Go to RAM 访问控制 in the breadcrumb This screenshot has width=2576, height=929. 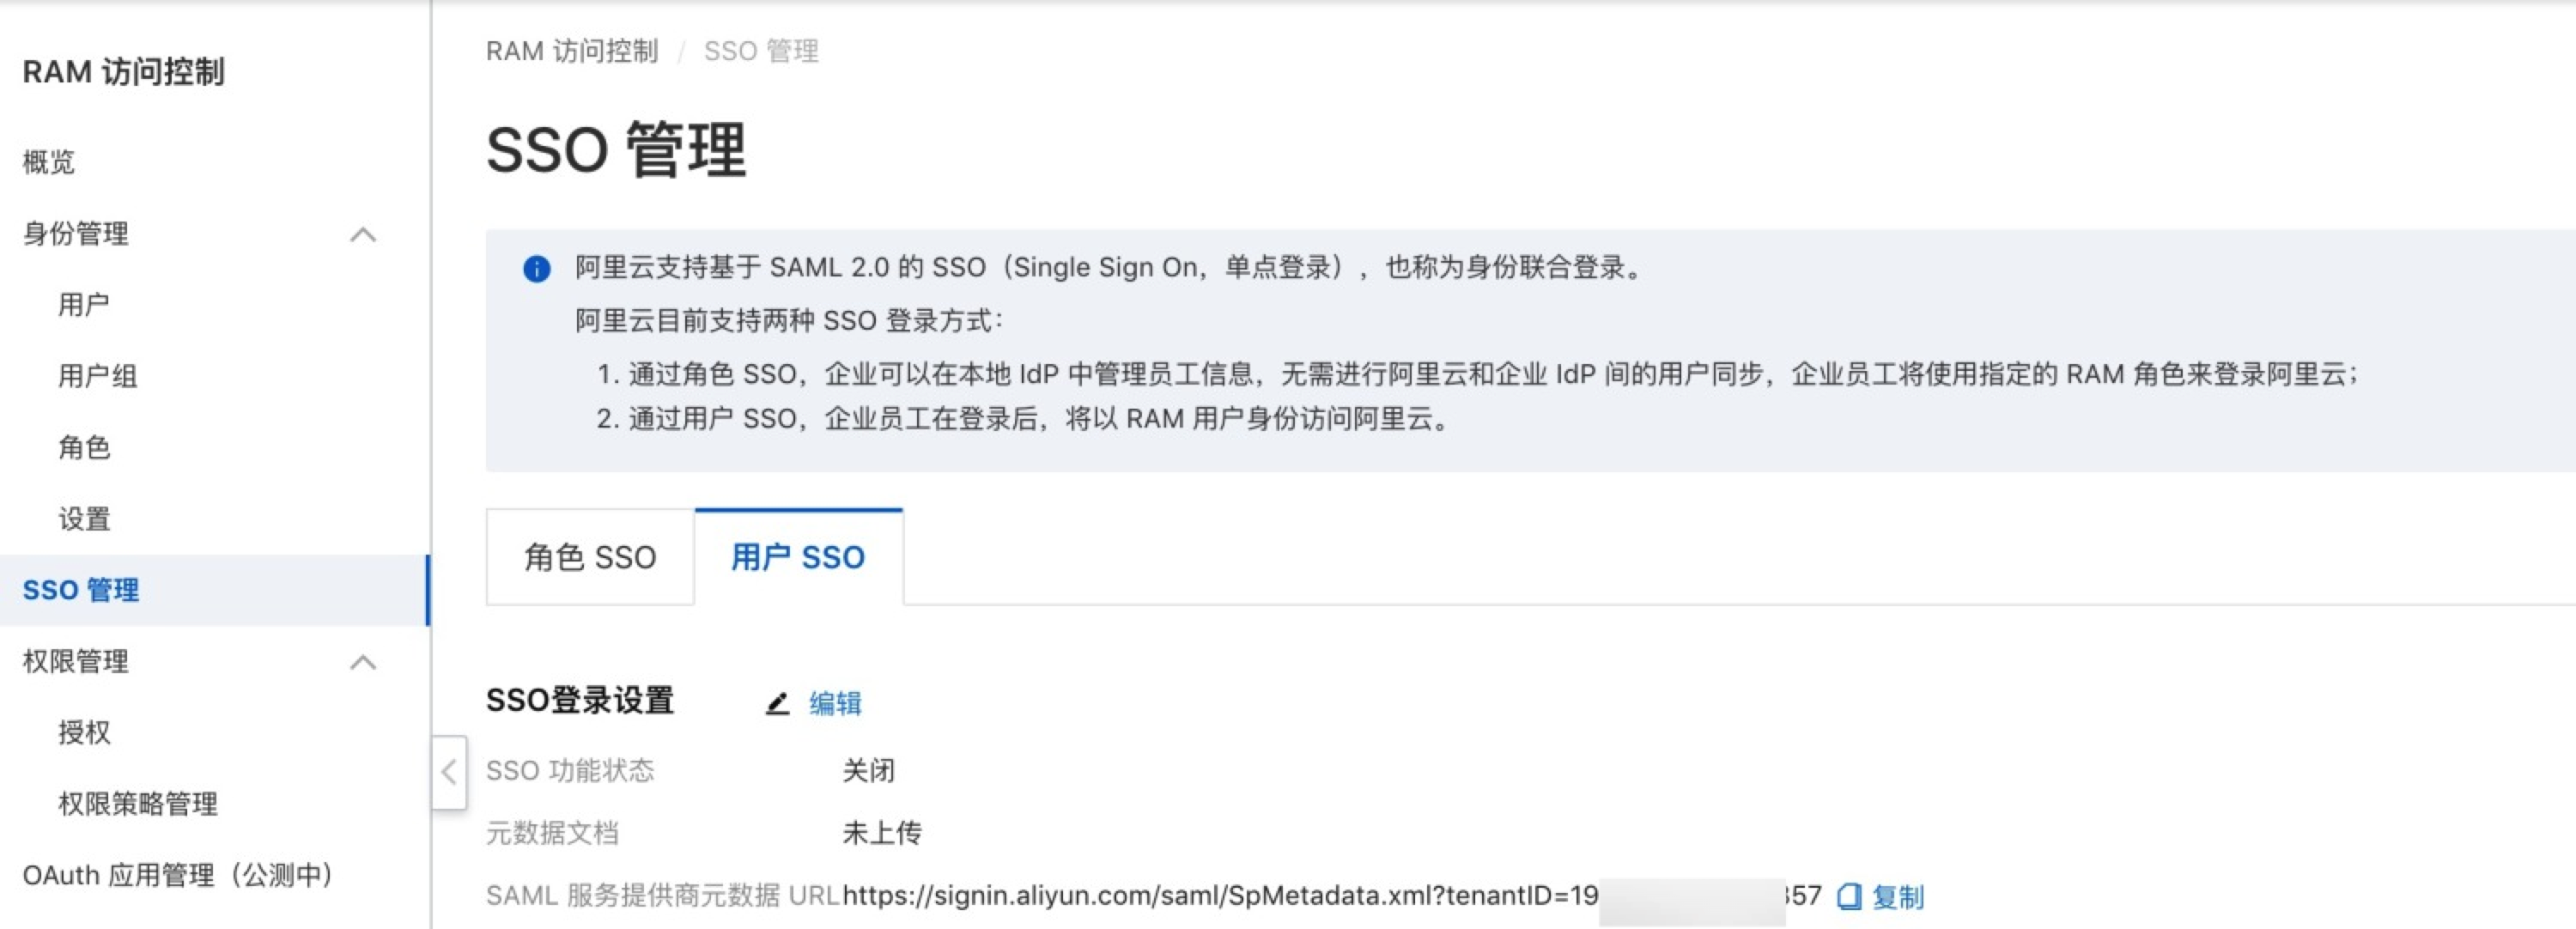coord(572,51)
